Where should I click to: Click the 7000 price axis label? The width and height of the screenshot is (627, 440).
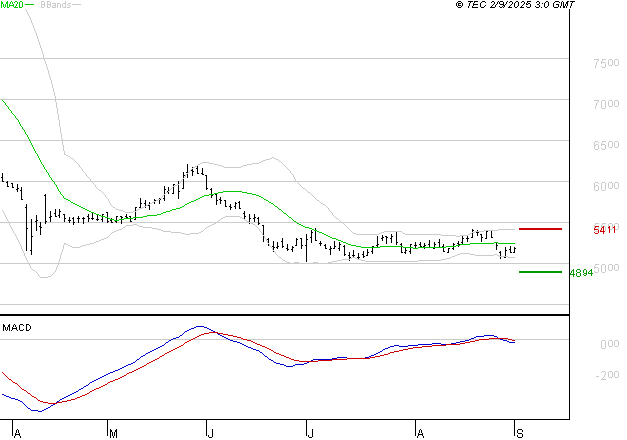[x=605, y=104]
